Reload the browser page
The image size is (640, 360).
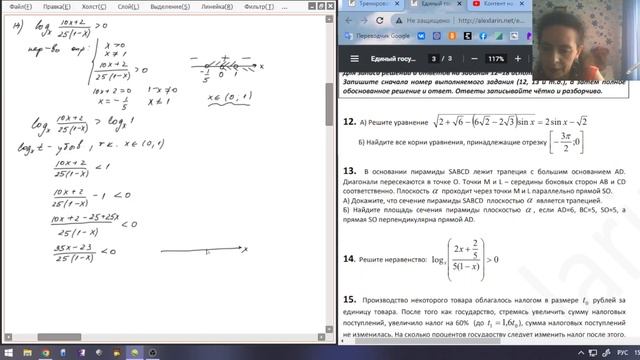point(380,20)
